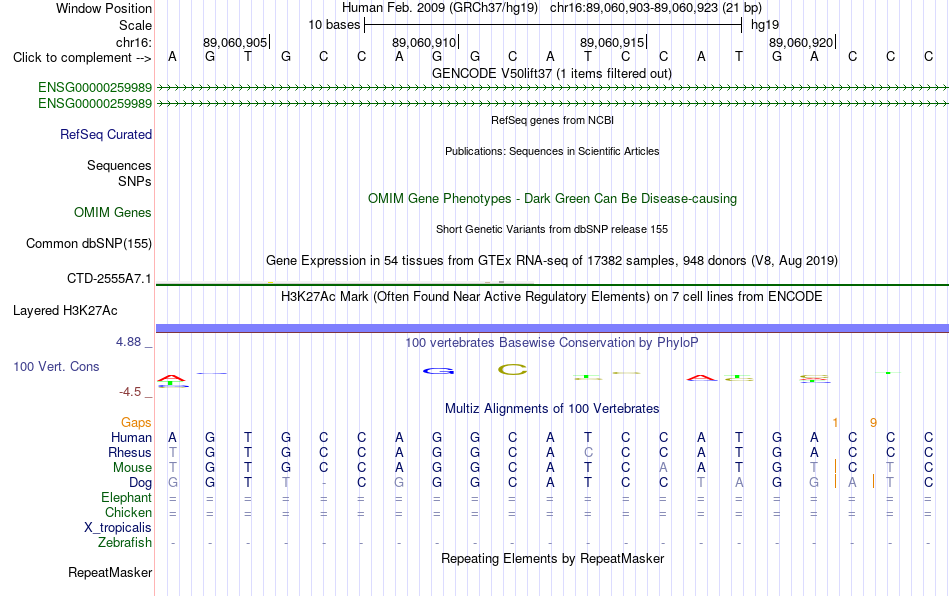This screenshot has width=950, height=596.
Task: Click the Multiz Alignments of 100 Vertebrates title
Action: [552, 408]
